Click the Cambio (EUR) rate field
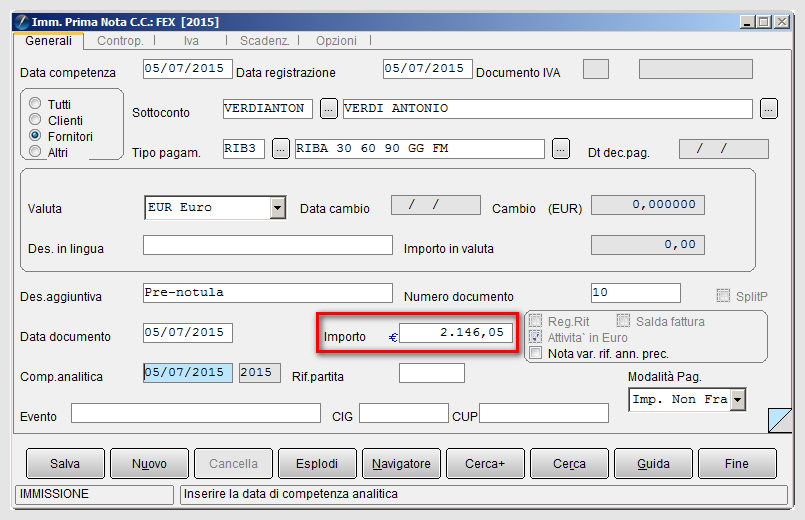This screenshot has width=805, height=520. 648,205
